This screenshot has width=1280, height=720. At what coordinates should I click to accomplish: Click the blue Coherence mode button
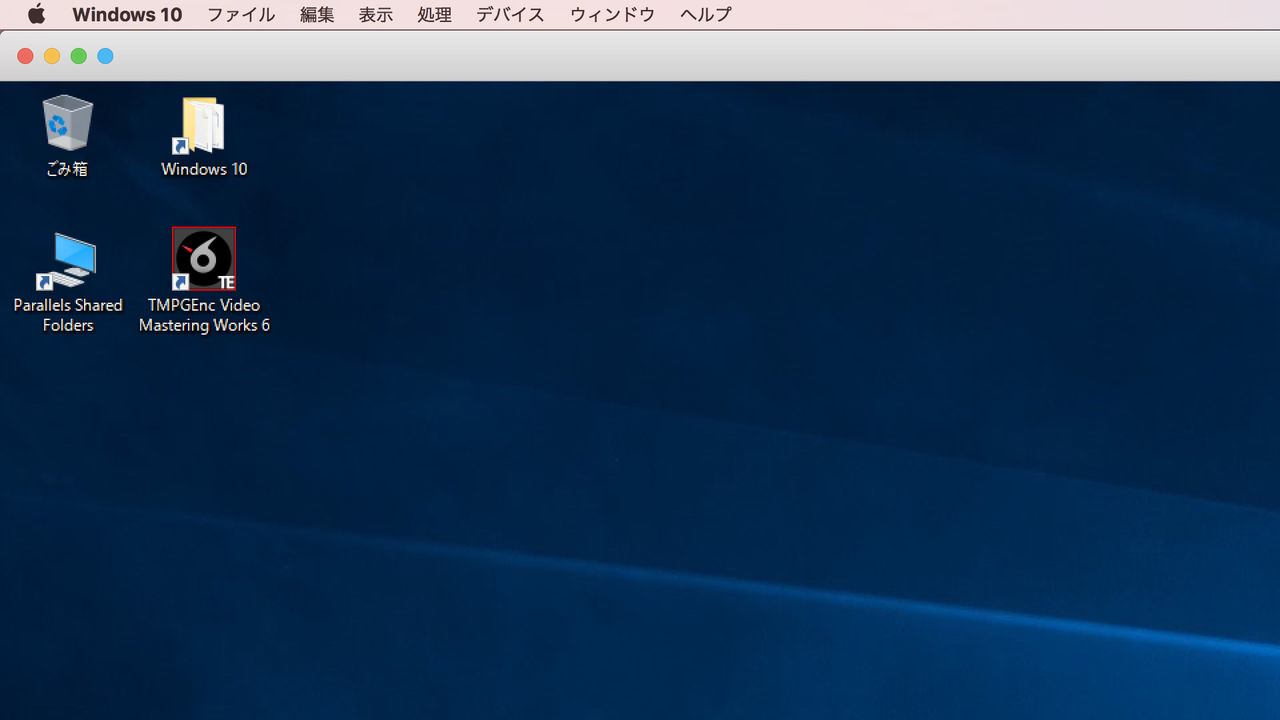click(105, 56)
